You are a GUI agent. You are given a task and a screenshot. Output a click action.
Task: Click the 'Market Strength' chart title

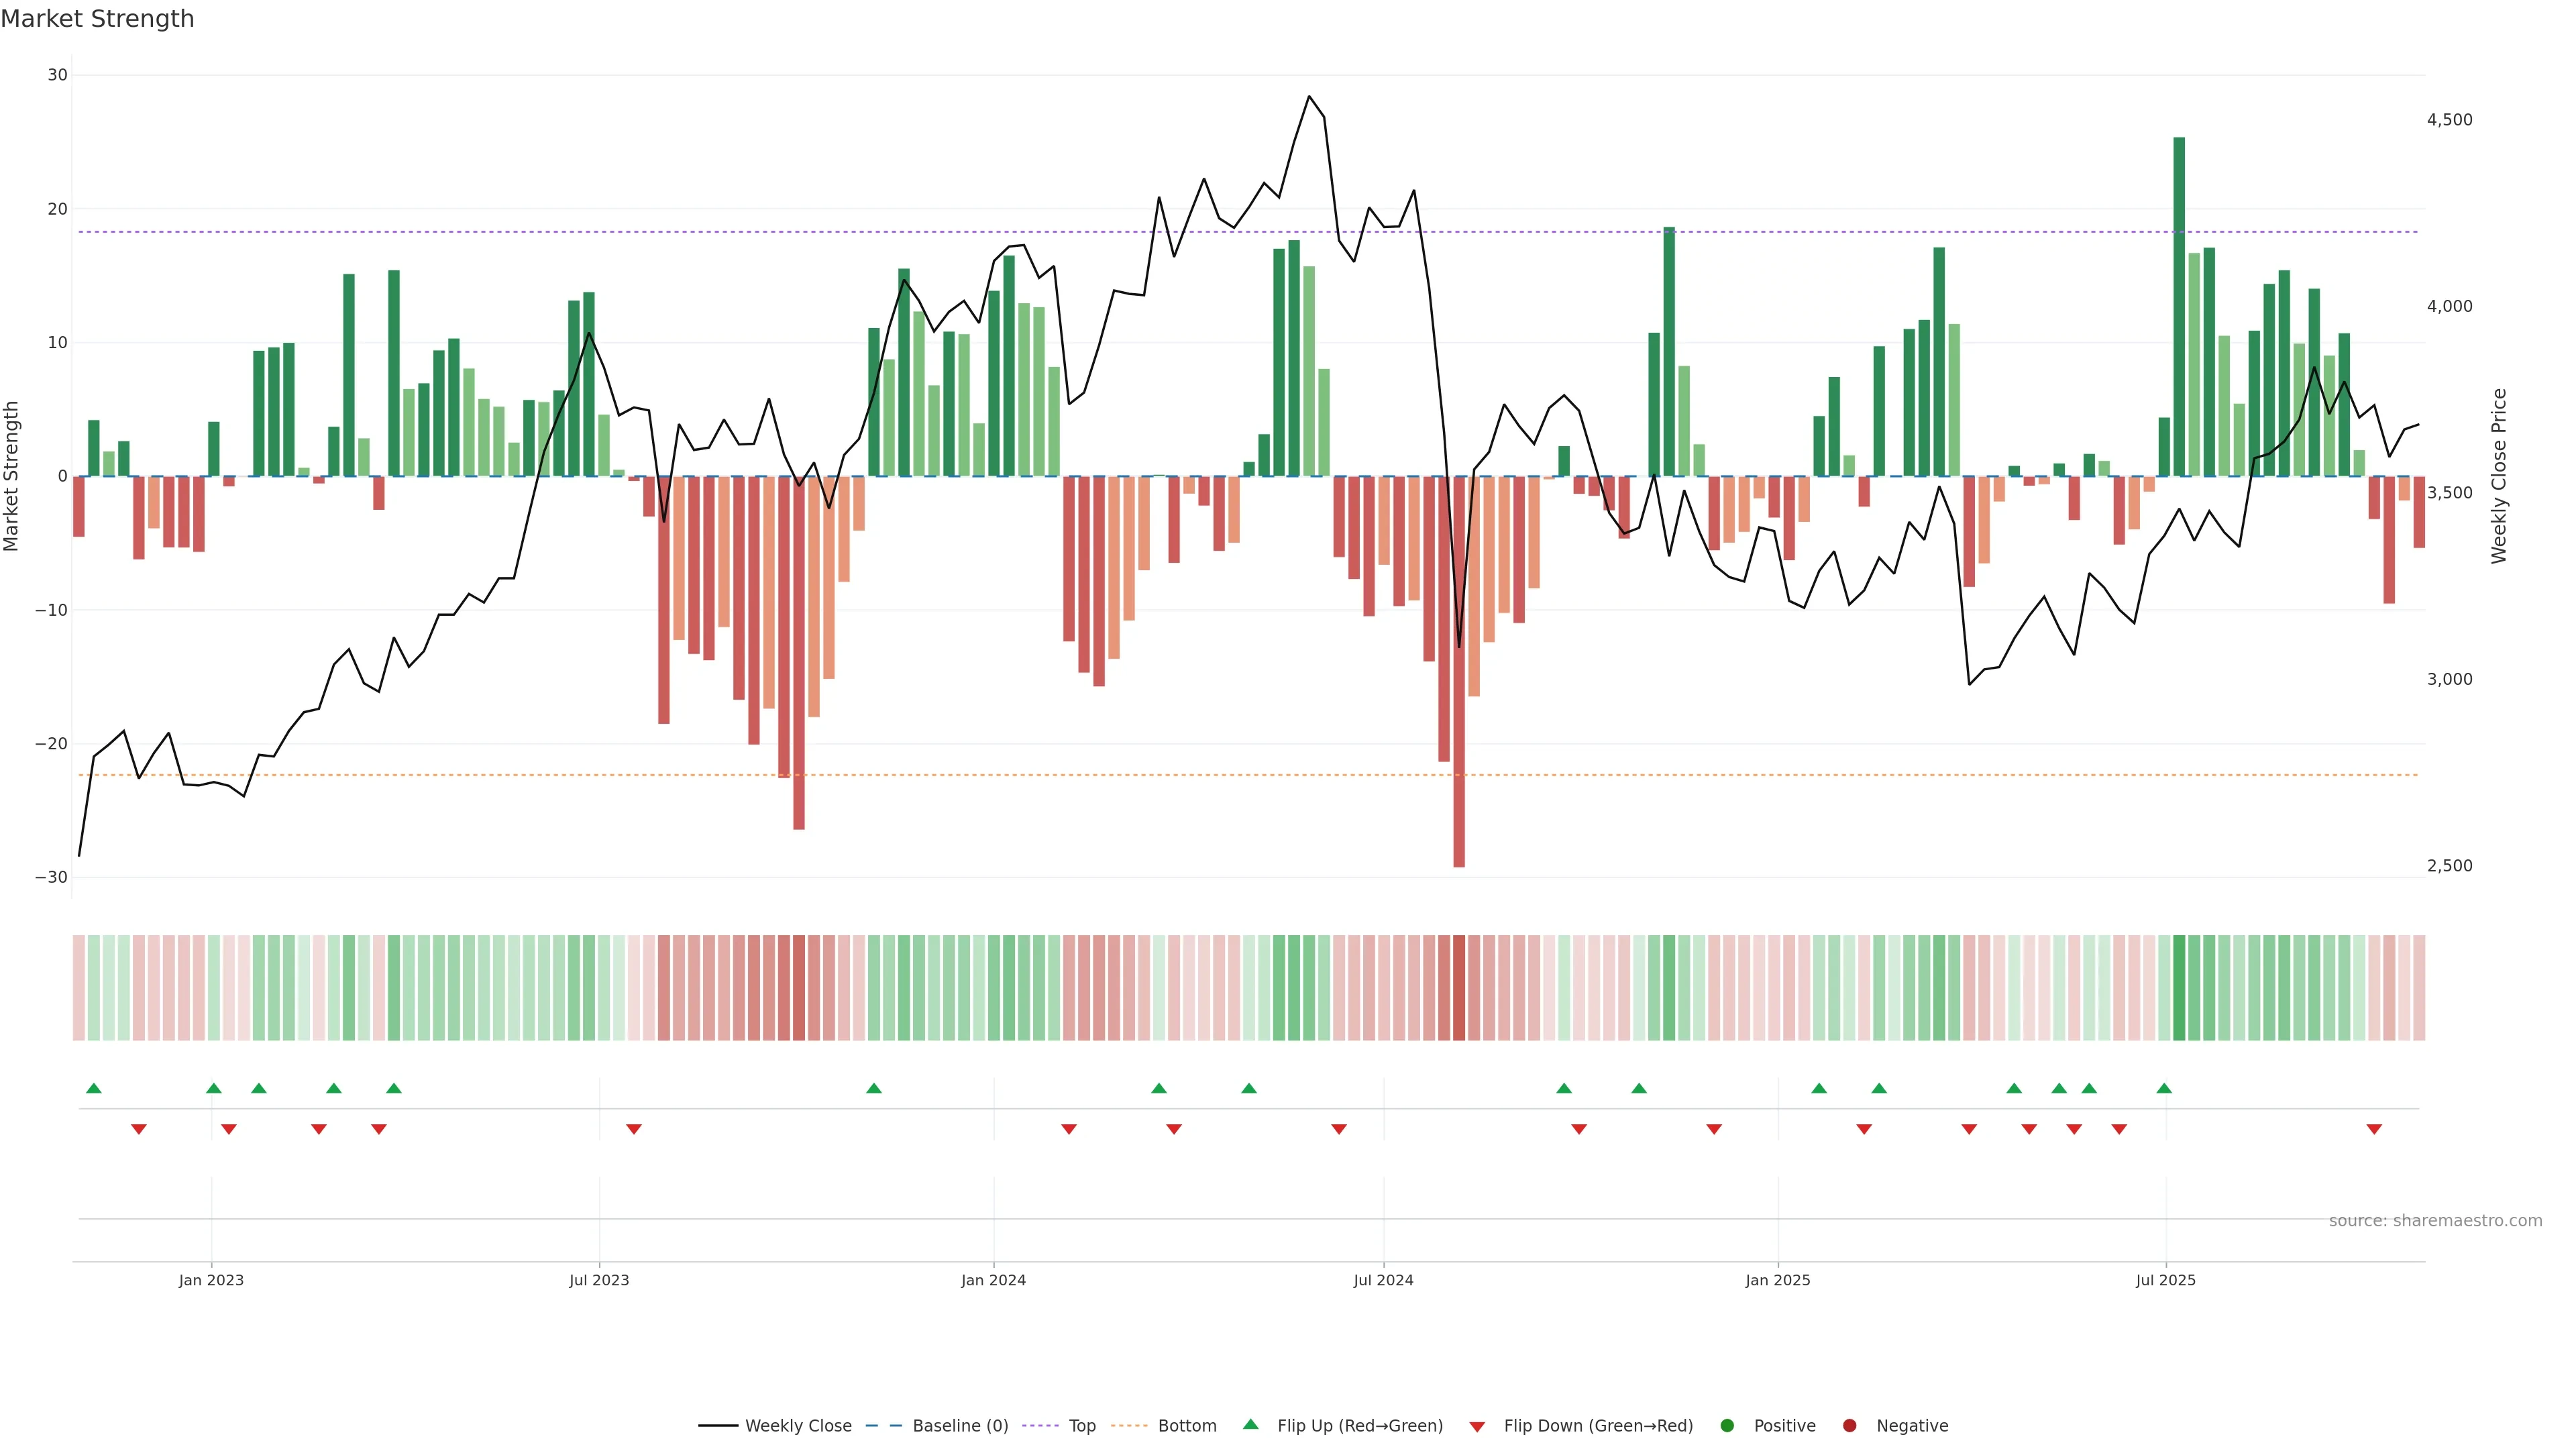coord(97,19)
